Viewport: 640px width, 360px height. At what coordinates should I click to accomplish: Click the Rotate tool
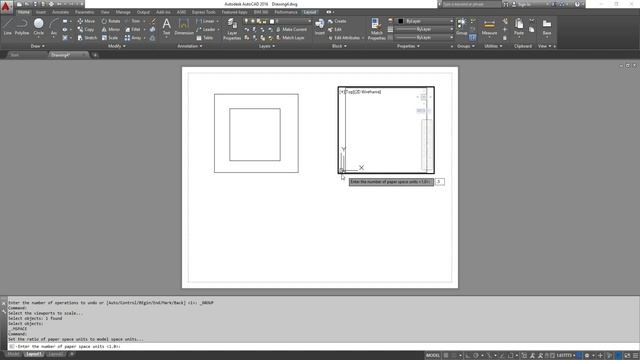(111, 21)
